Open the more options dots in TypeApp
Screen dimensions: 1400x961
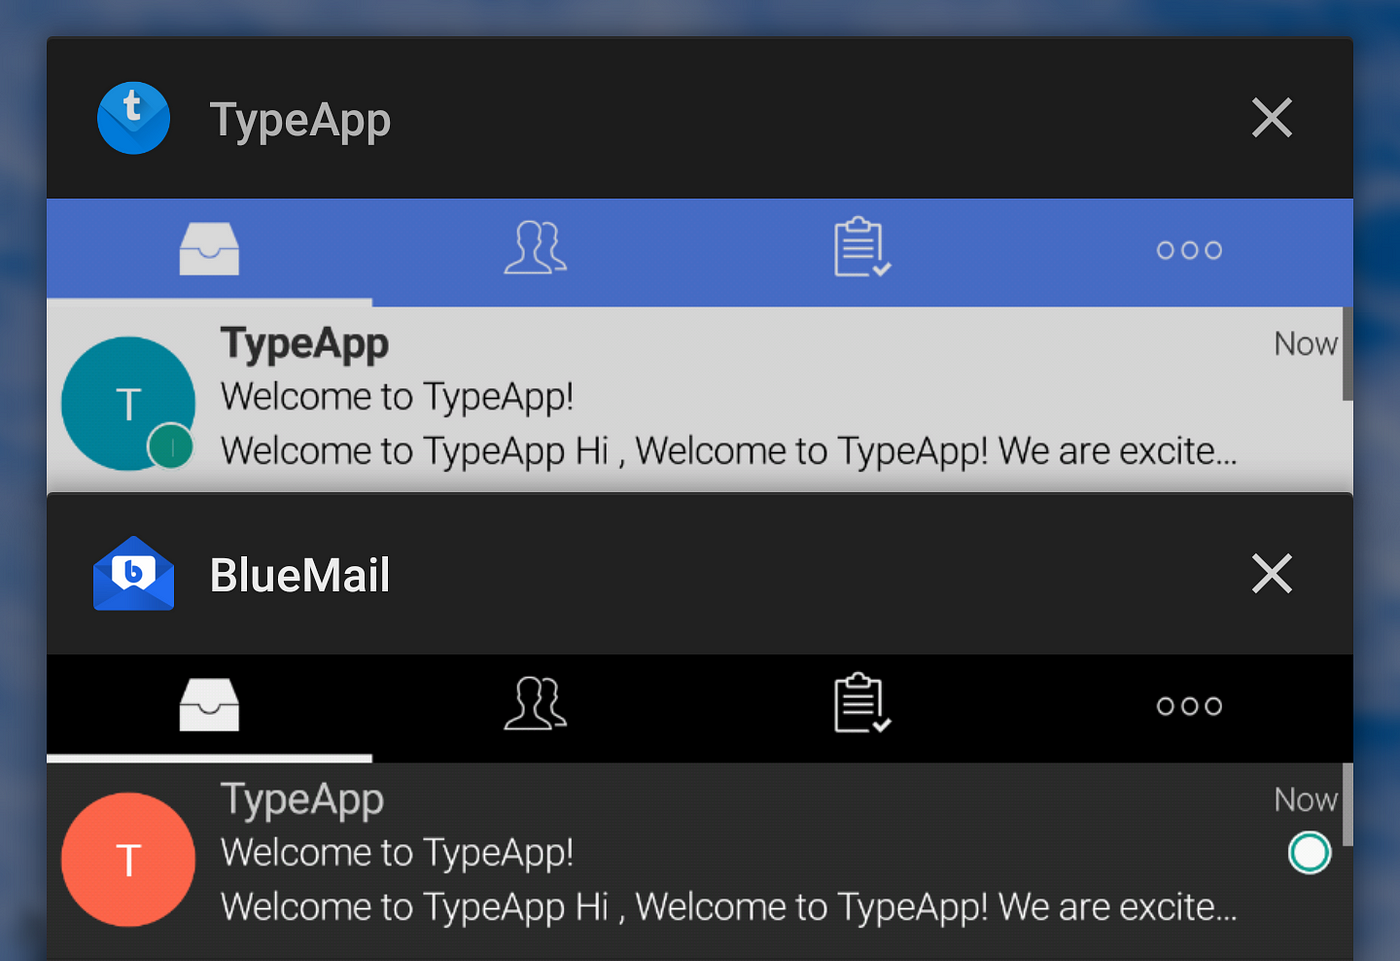point(1189,250)
